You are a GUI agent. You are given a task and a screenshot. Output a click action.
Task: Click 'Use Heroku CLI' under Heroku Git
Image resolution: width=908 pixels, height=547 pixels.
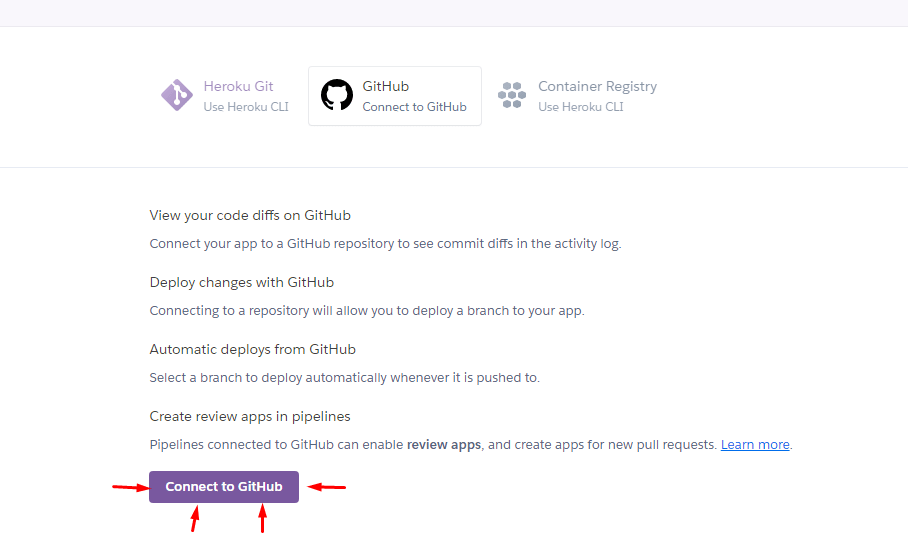tap(246, 107)
